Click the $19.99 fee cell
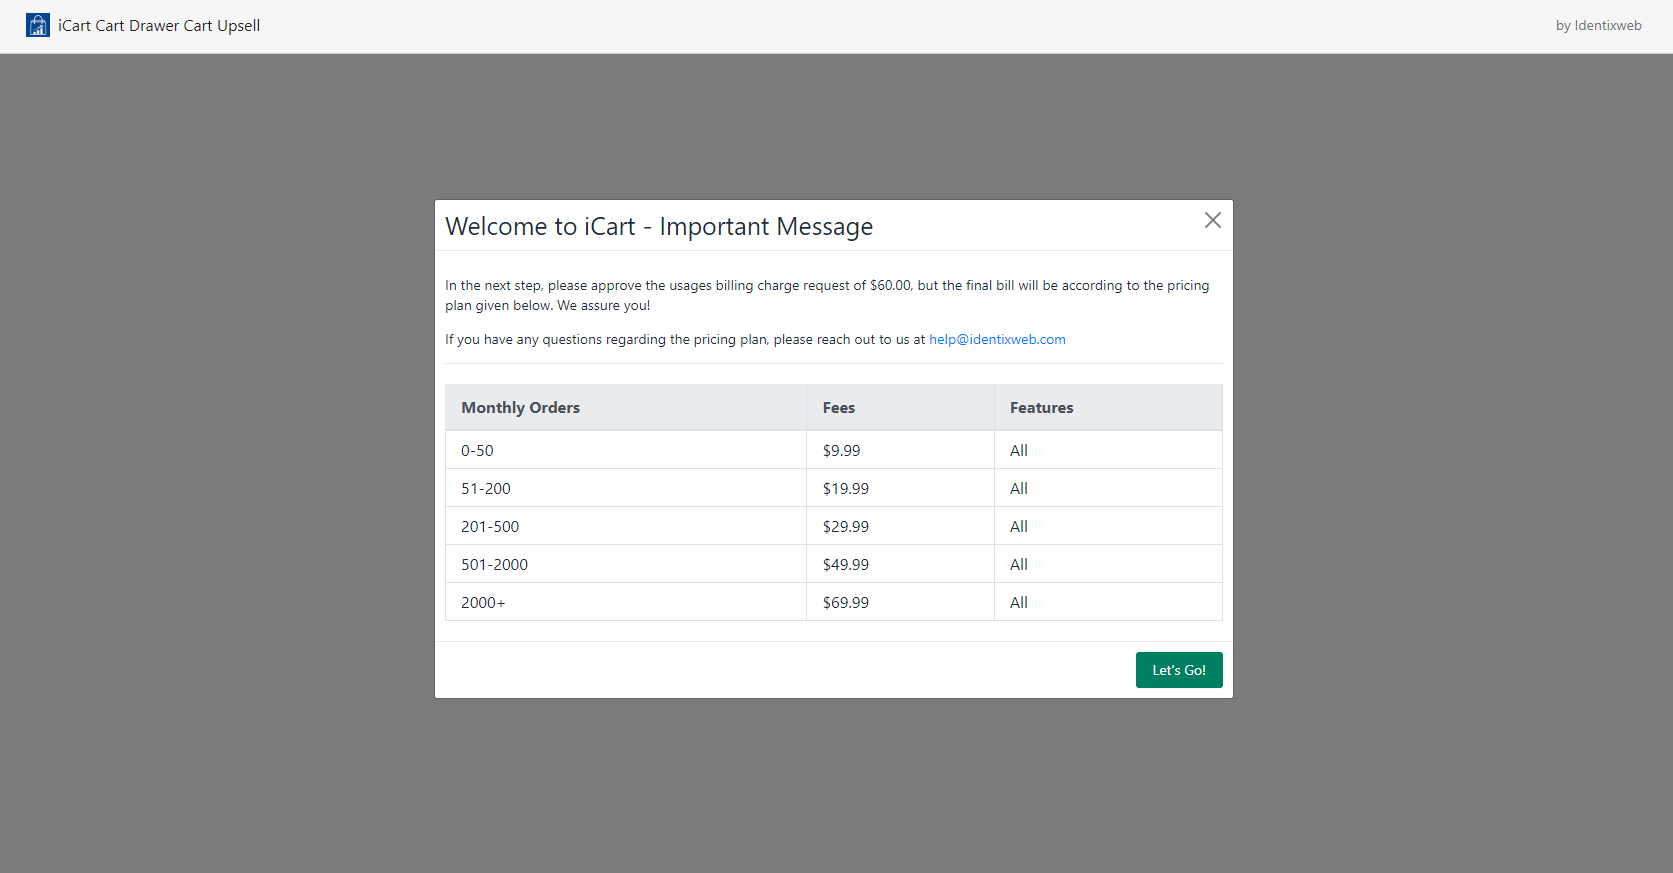This screenshot has height=873, width=1673. (x=900, y=488)
